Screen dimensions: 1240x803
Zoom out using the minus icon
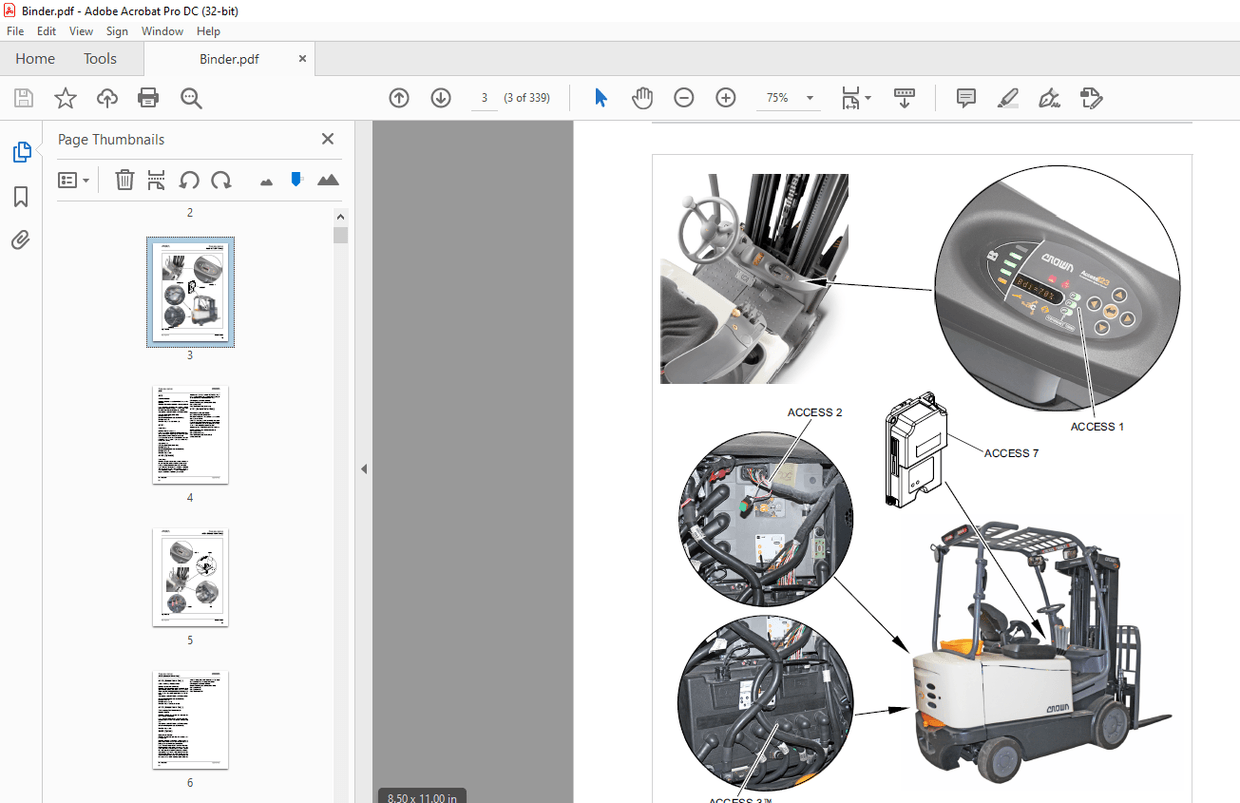click(x=684, y=97)
